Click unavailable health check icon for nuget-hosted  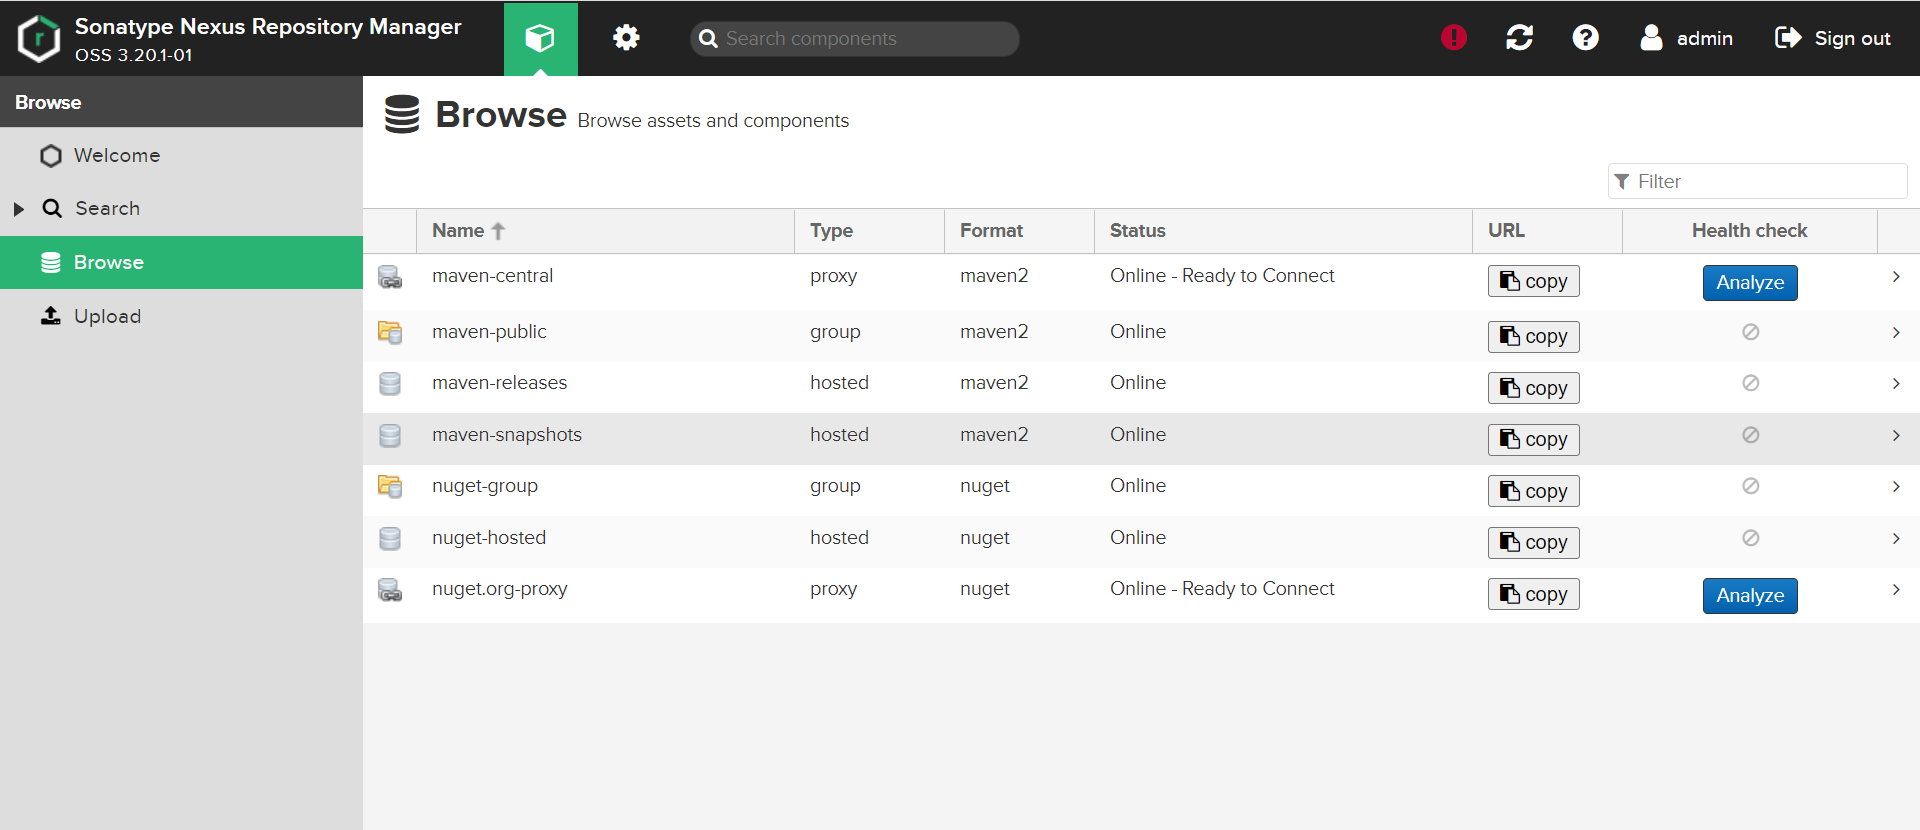click(x=1750, y=538)
